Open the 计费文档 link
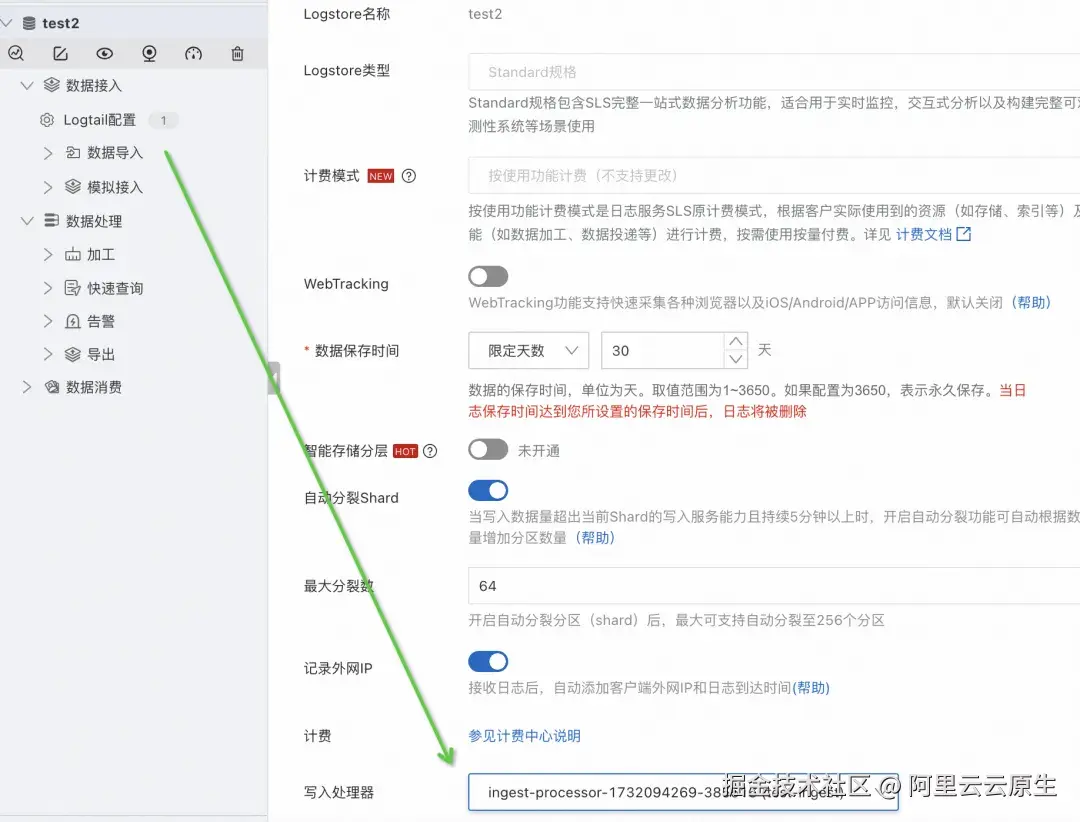 [x=925, y=234]
